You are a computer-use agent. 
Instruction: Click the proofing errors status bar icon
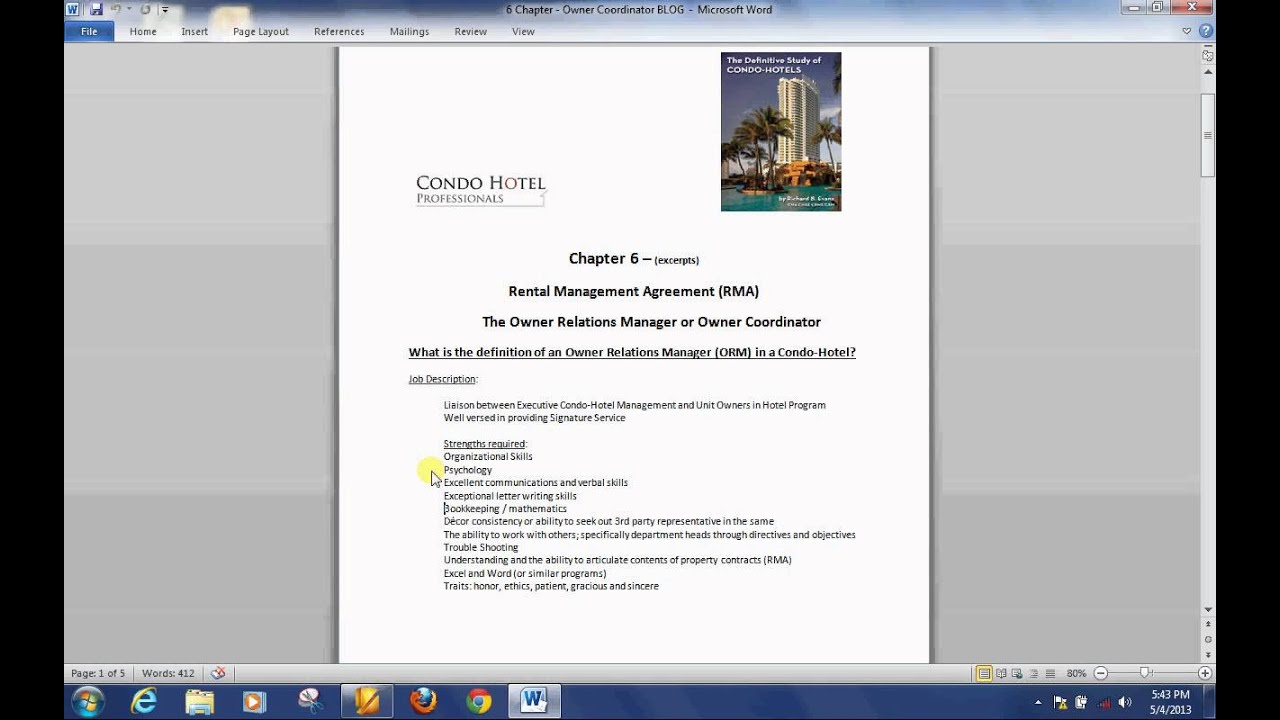pyautogui.click(x=218, y=673)
